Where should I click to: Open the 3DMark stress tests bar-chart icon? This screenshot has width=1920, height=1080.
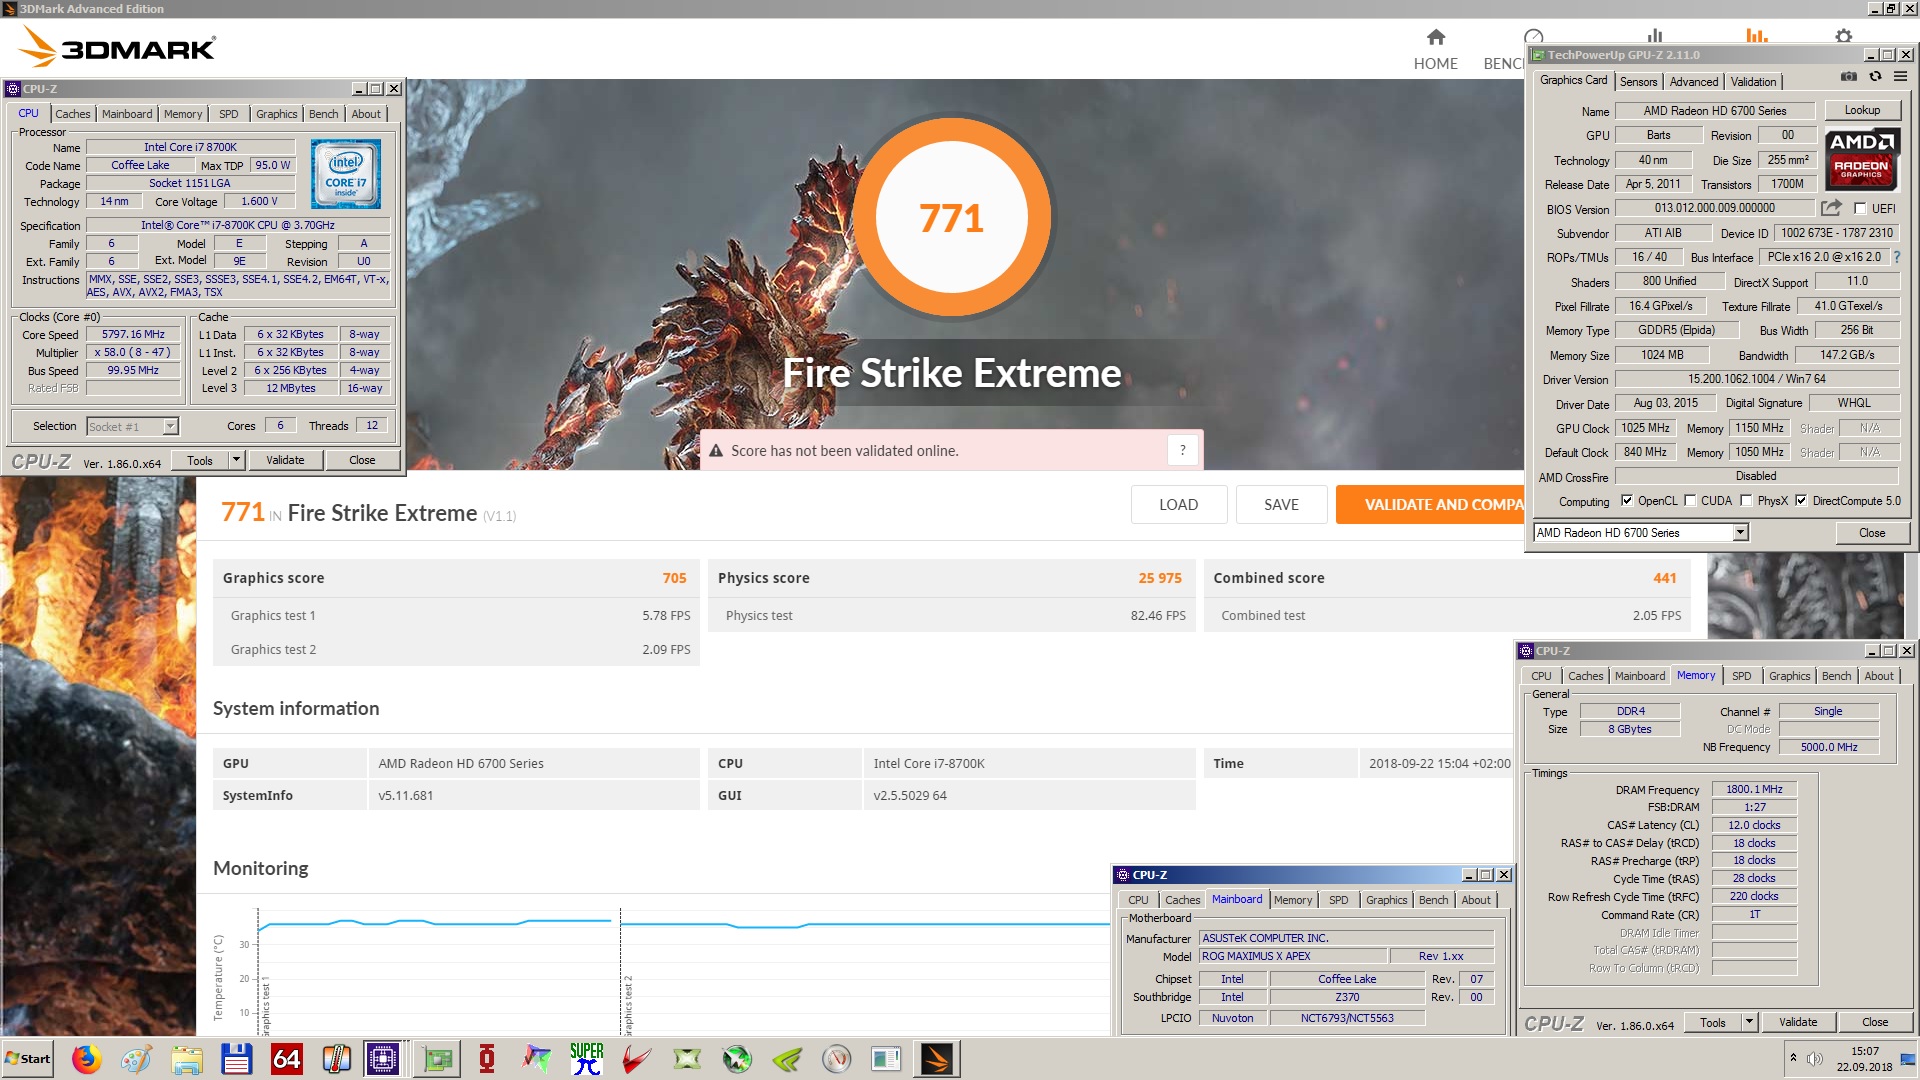tap(1655, 35)
